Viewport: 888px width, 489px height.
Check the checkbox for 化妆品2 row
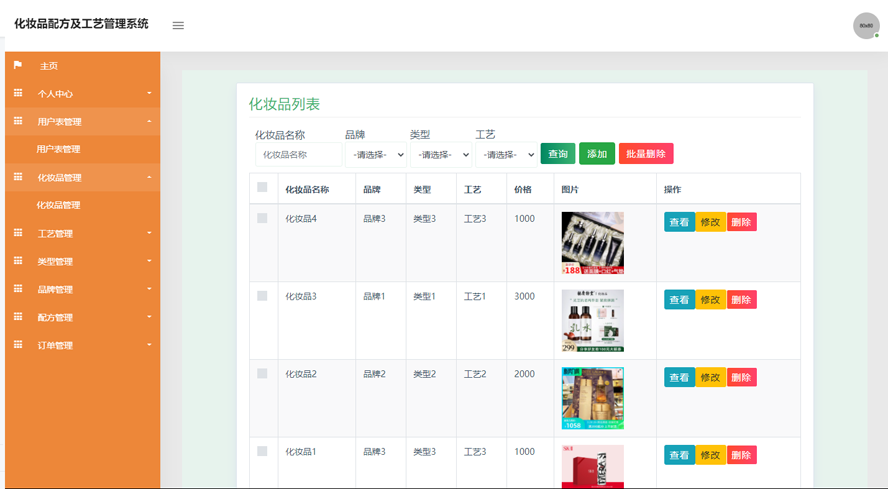[262, 373]
